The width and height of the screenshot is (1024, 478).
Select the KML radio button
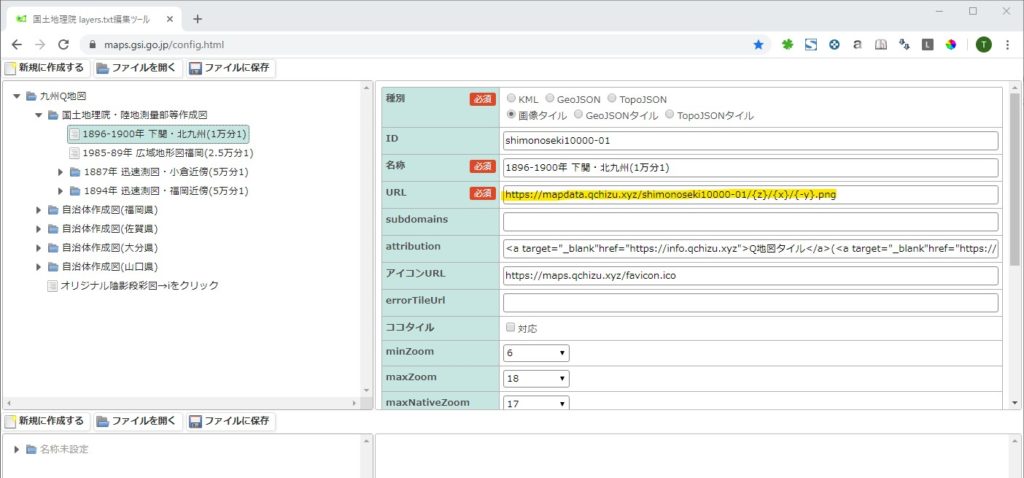[x=512, y=99]
